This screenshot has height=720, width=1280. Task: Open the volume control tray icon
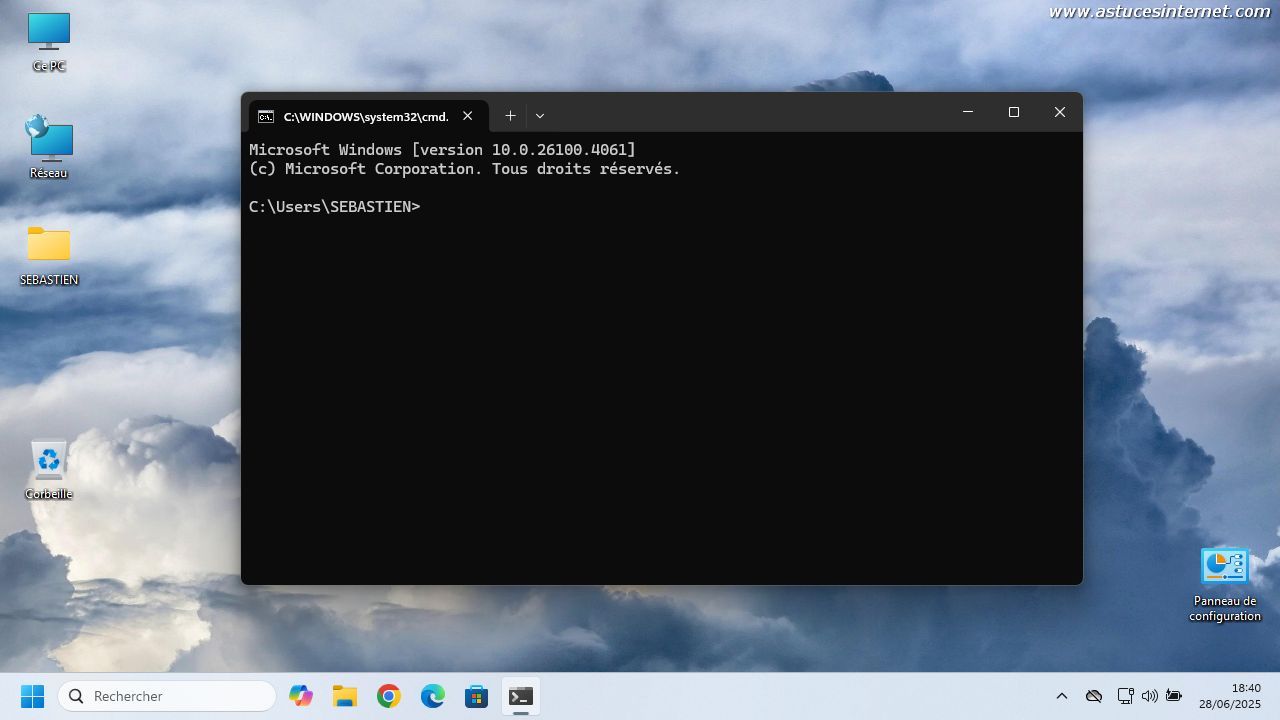(x=1149, y=696)
